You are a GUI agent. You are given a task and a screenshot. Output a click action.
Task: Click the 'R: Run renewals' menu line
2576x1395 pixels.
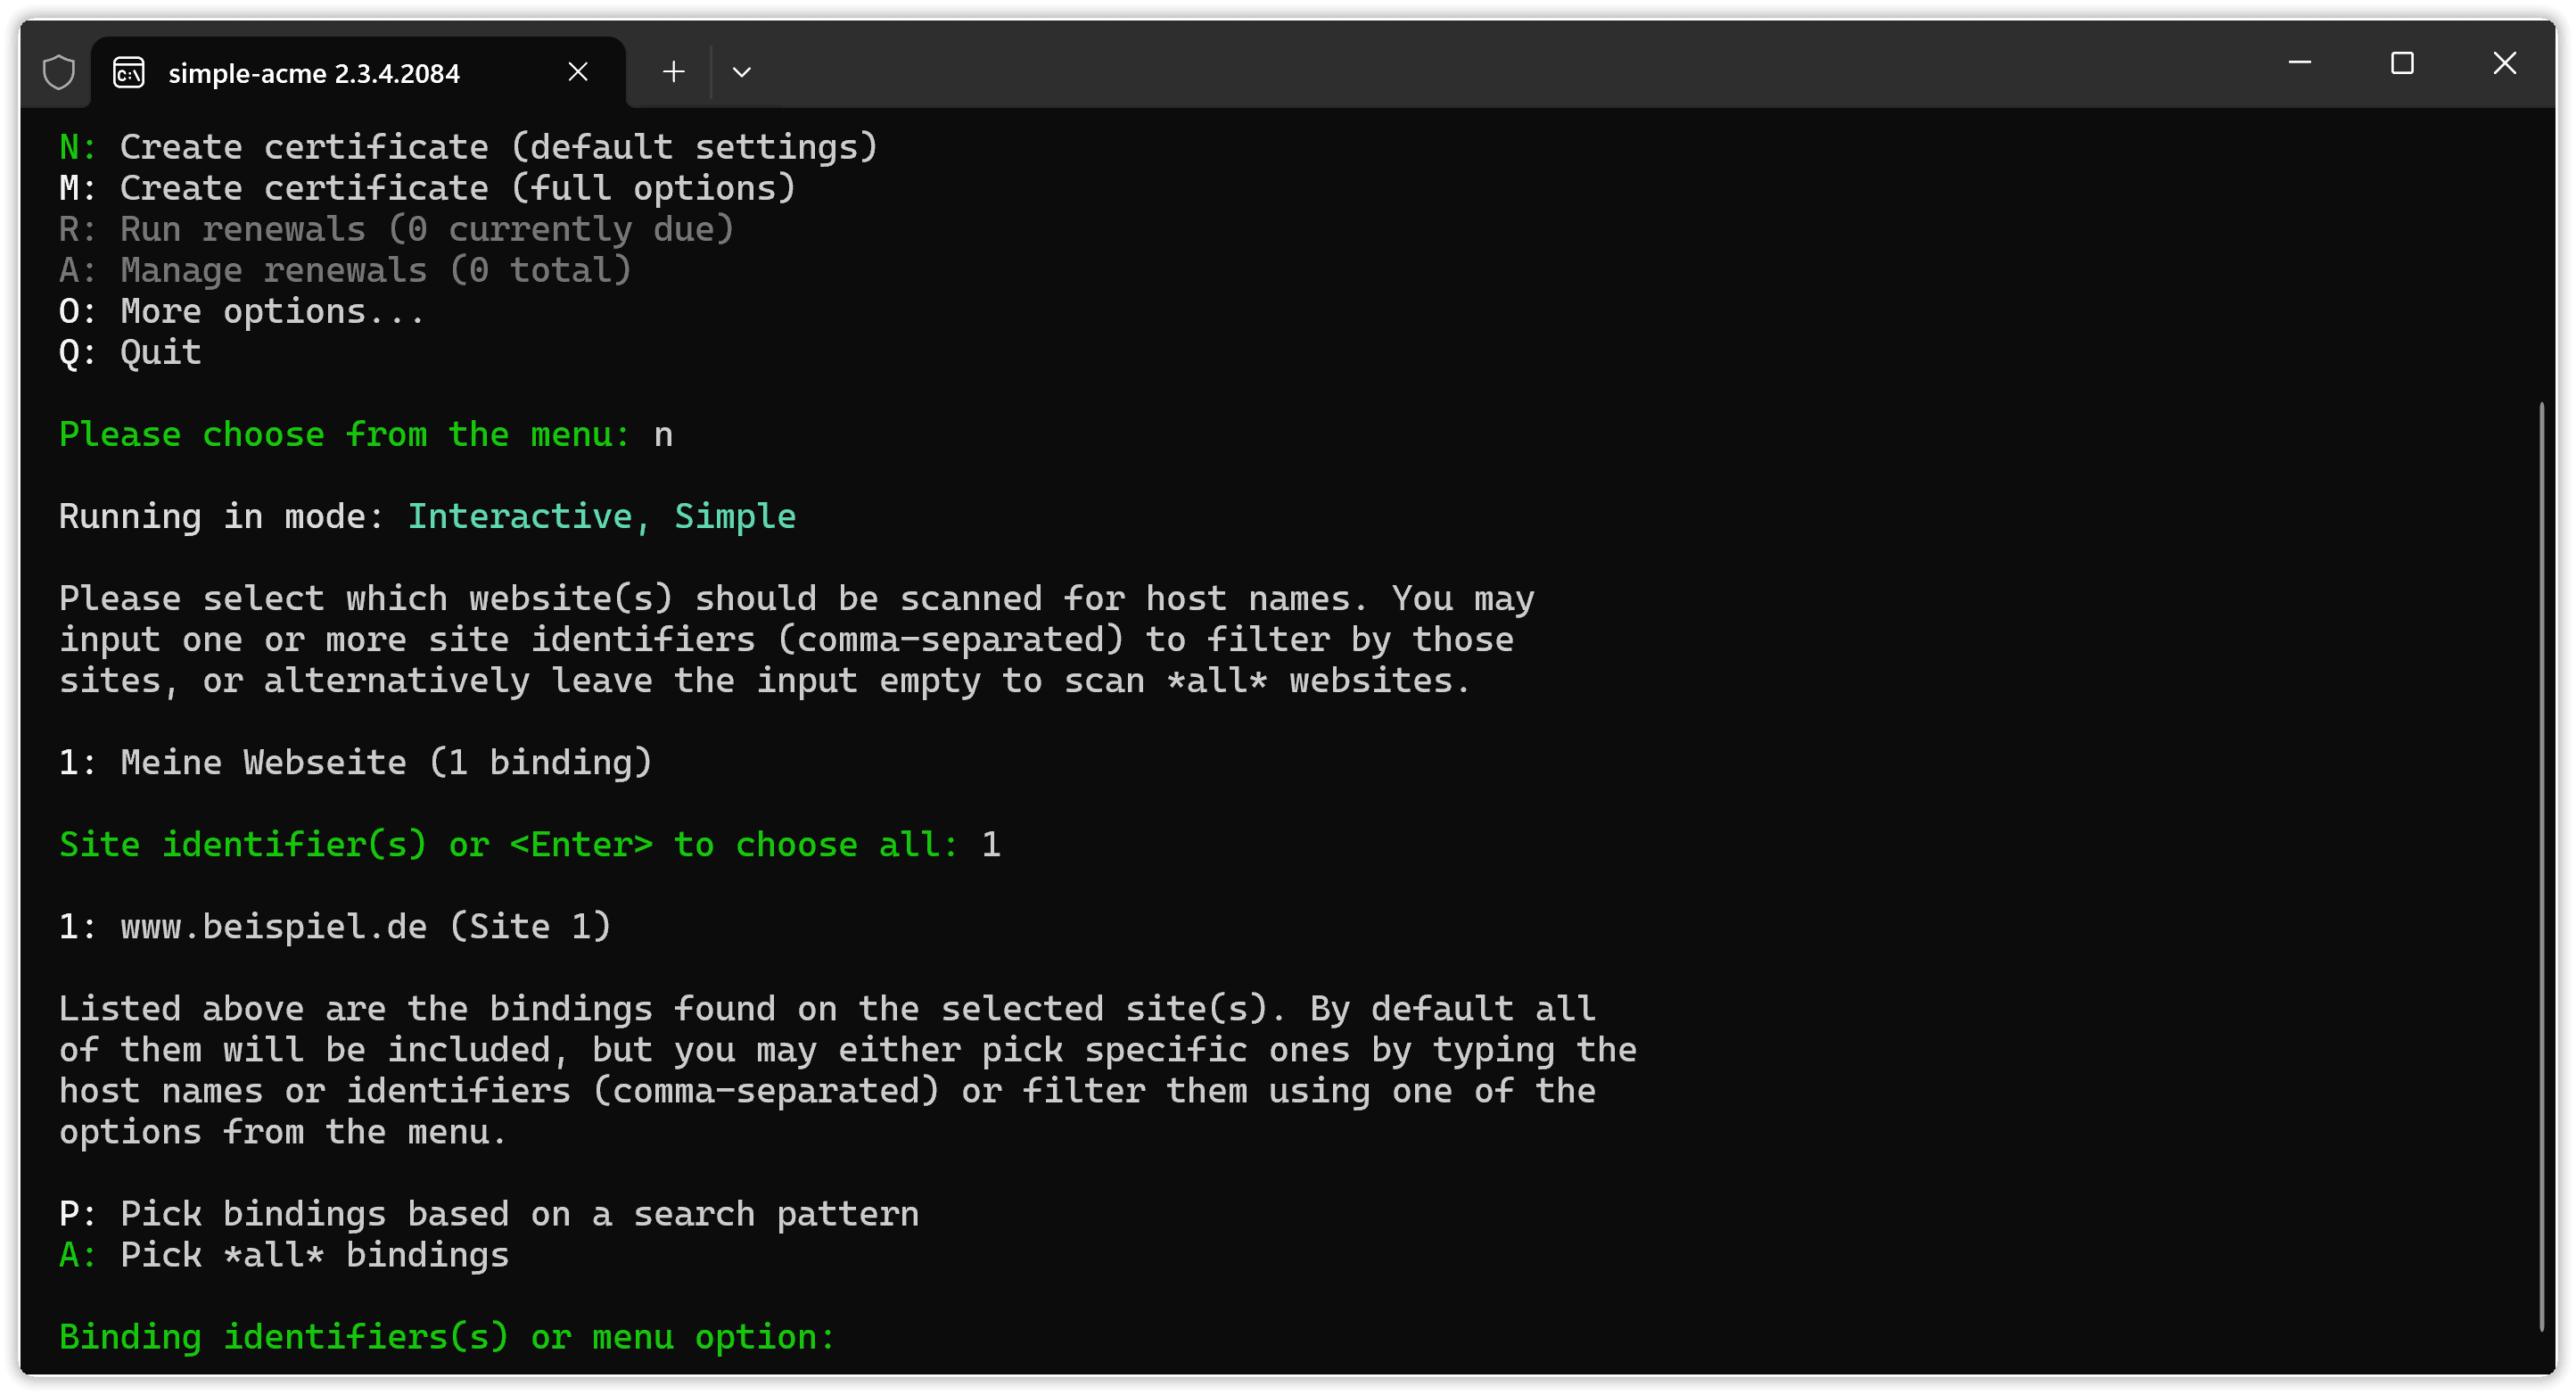coord(396,229)
